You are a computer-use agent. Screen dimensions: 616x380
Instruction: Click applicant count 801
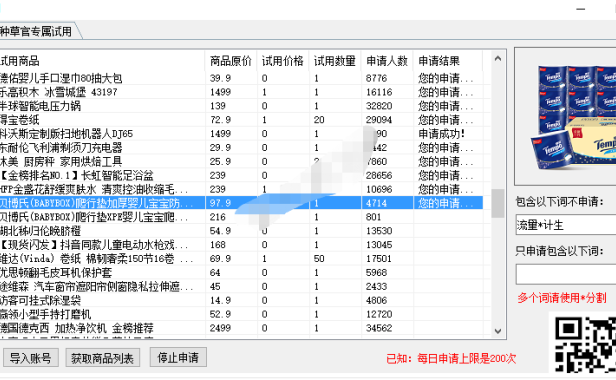click(x=374, y=217)
